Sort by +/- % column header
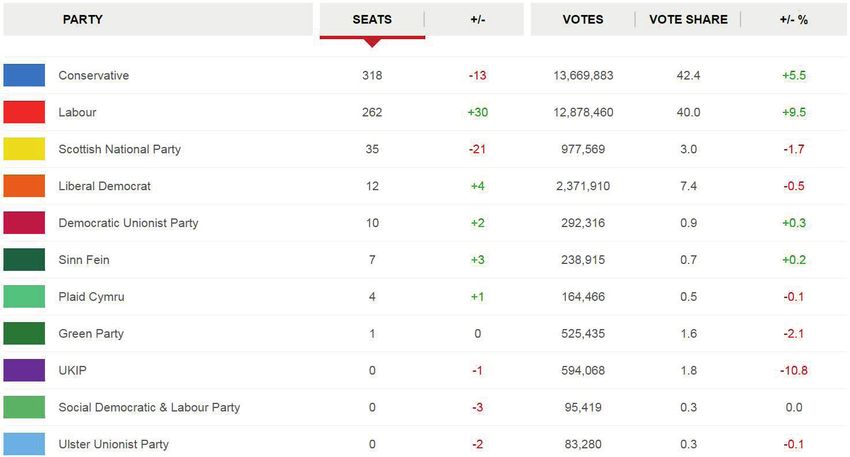 pos(794,20)
